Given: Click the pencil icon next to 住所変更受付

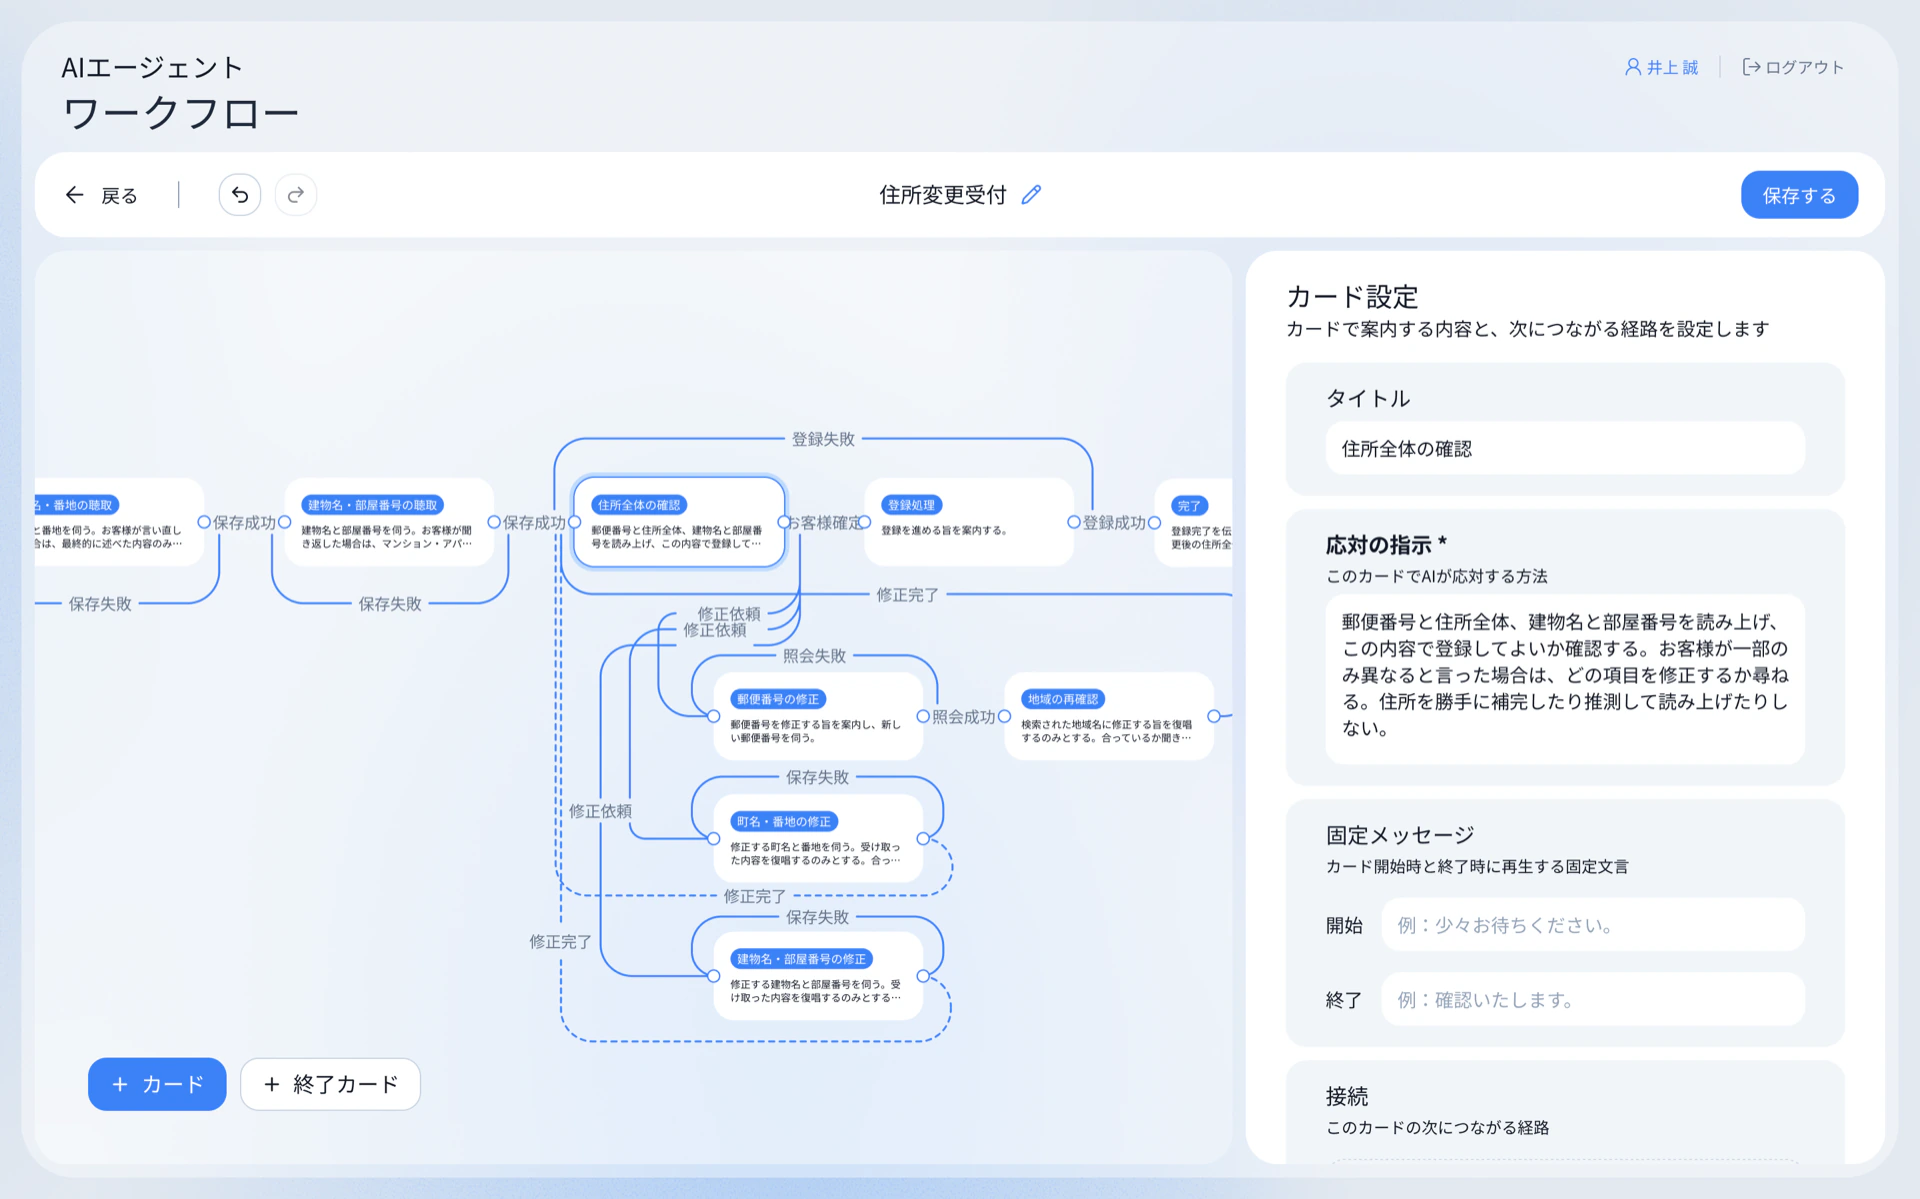Looking at the screenshot, I should tap(1031, 195).
